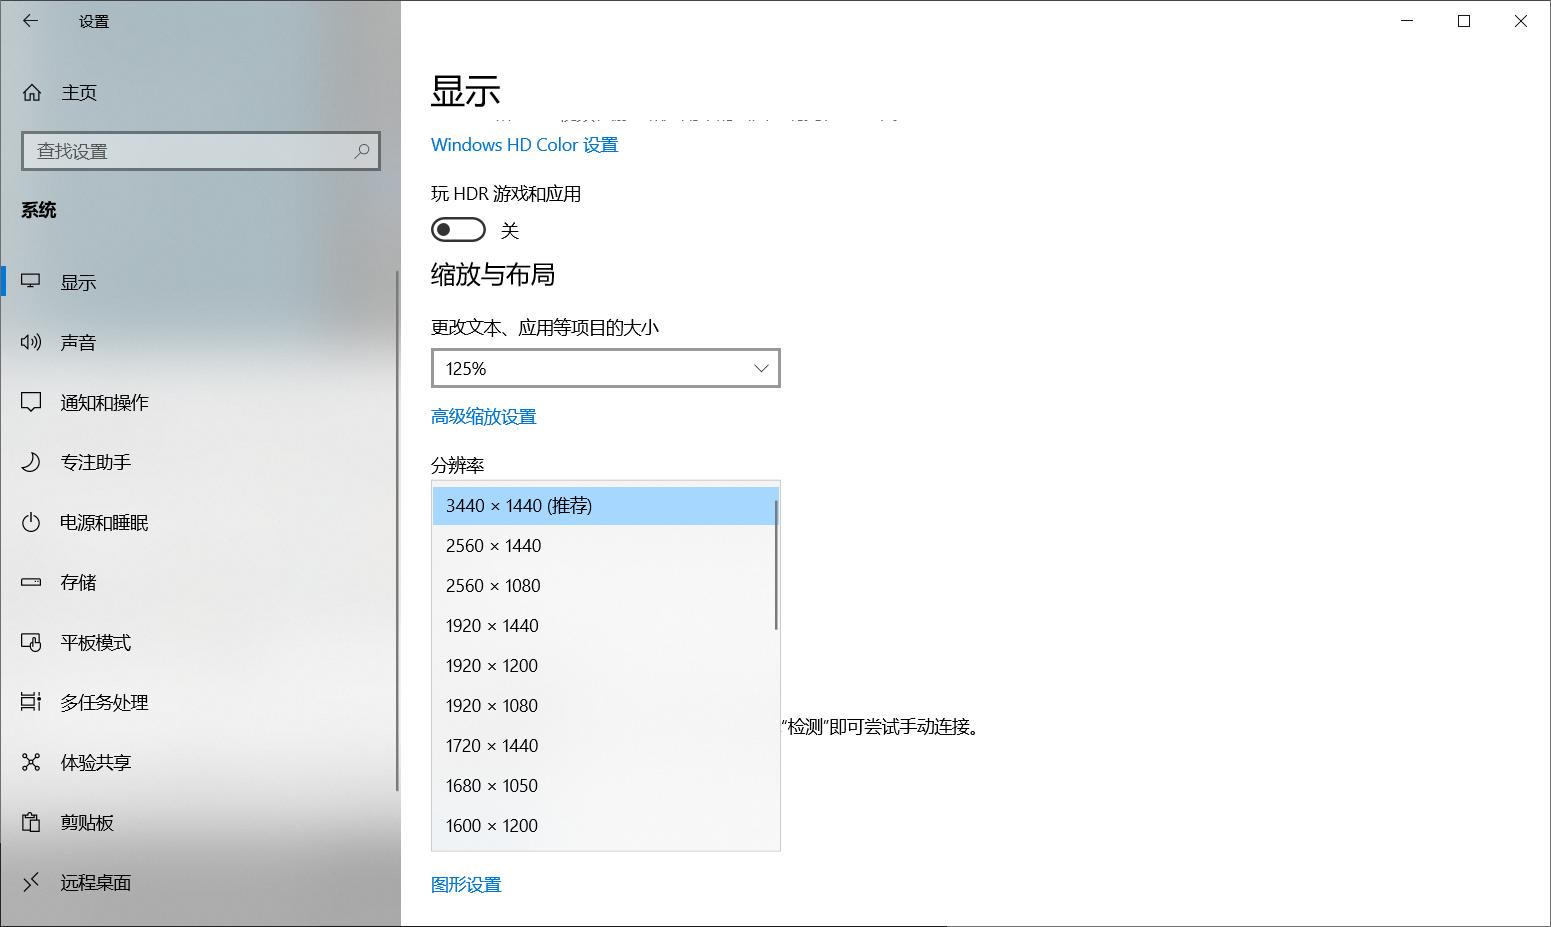Open 远程桌面 settings
Image resolution: width=1551 pixels, height=927 pixels.
[x=95, y=882]
